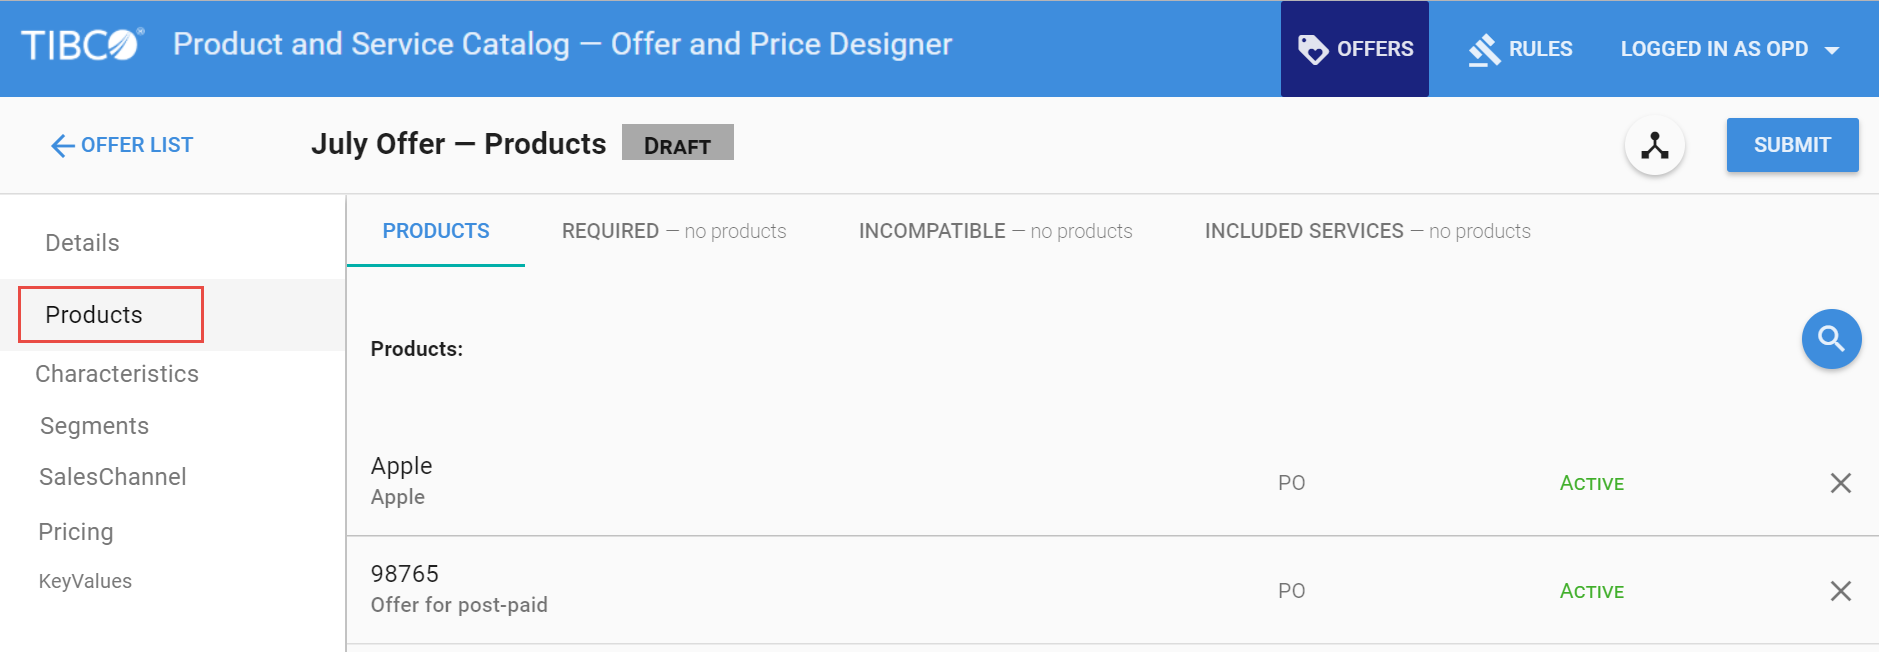Image resolution: width=1879 pixels, height=652 pixels.
Task: Open the Pricing sidebar section
Action: point(76,532)
